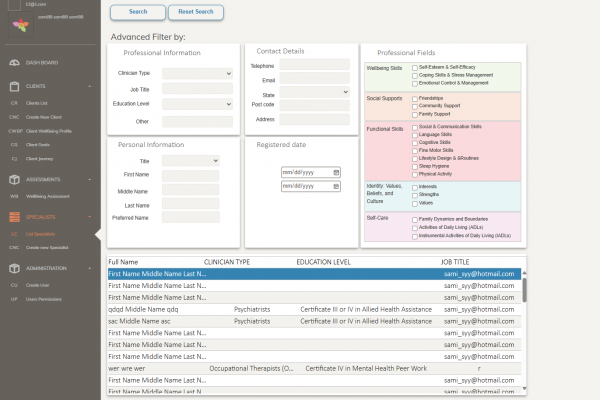Open Clients List in sidebar

point(37,103)
